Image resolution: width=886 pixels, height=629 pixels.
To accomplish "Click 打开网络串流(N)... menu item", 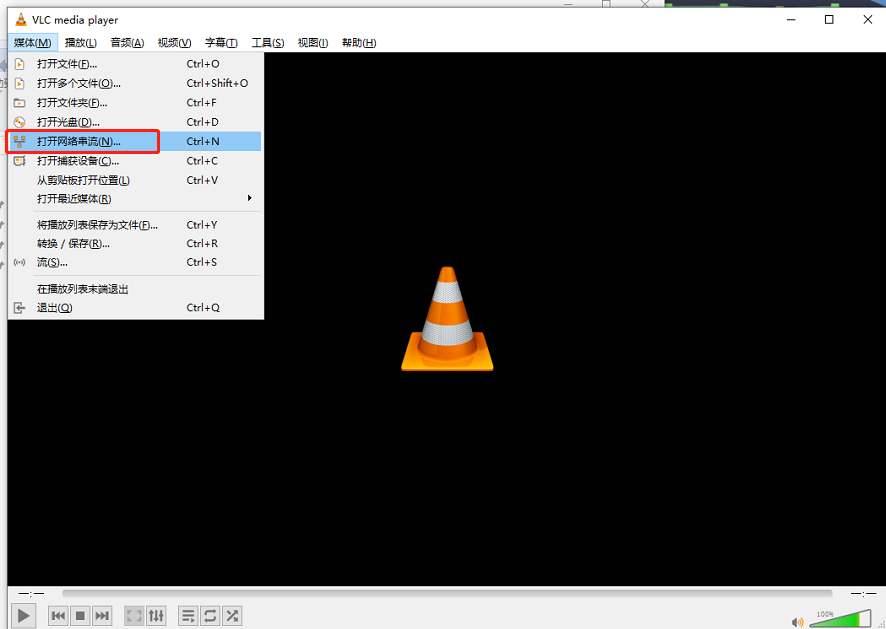I will coord(136,141).
